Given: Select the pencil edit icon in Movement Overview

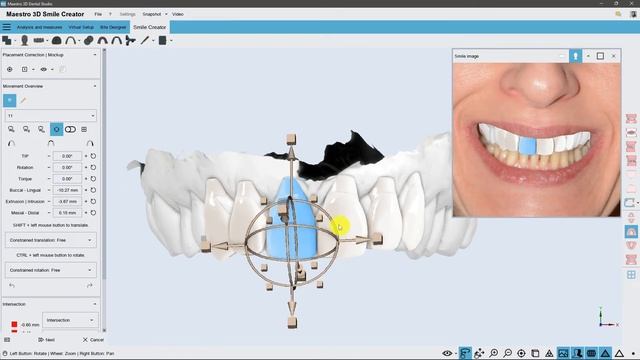Looking at the screenshot, I should point(23,100).
